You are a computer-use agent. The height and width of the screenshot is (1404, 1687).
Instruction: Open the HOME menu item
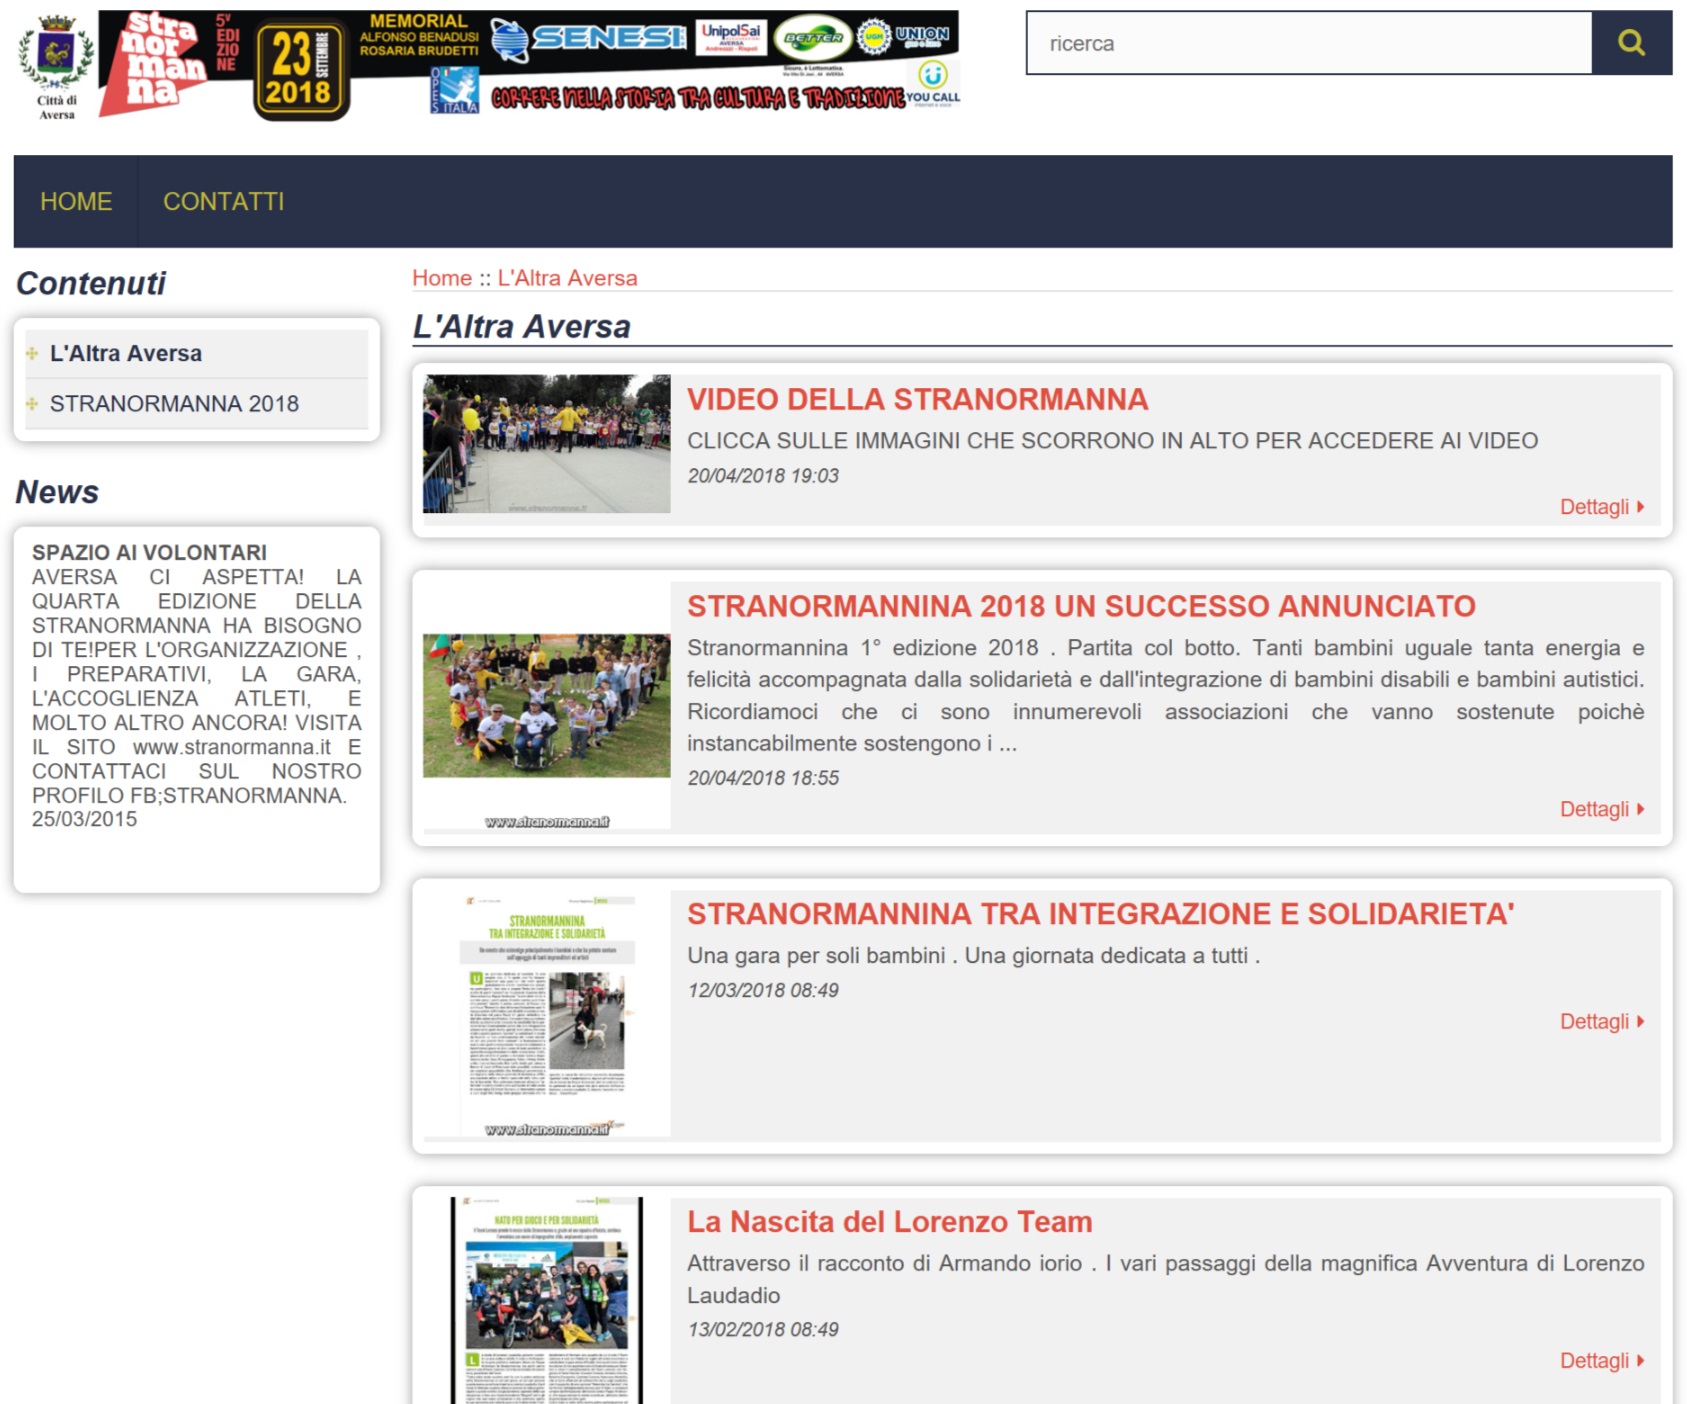pos(76,202)
